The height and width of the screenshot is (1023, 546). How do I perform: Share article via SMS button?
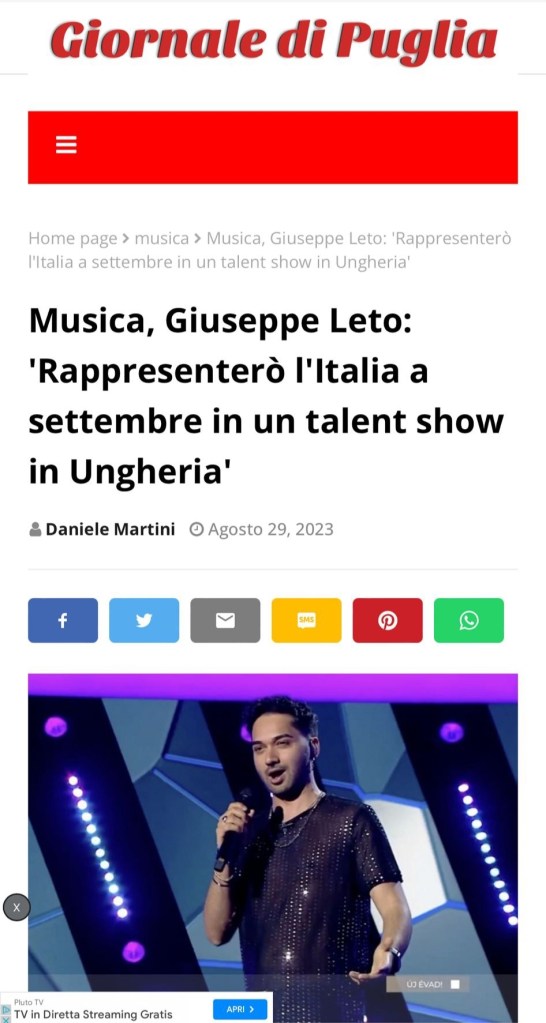306,620
